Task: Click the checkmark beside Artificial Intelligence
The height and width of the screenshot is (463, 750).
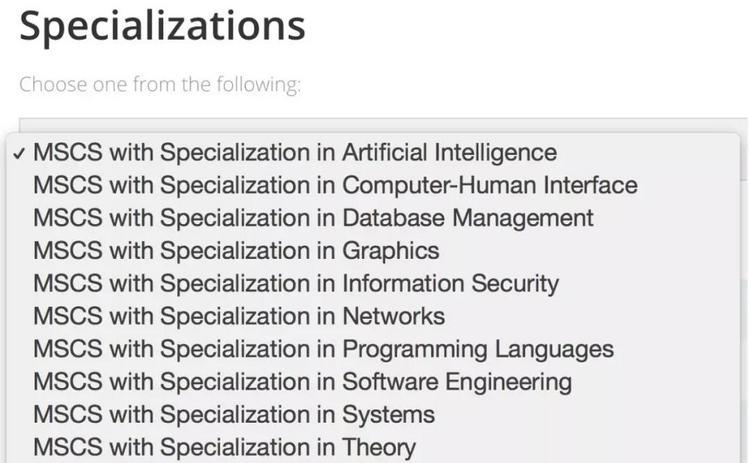Action: [x=20, y=154]
